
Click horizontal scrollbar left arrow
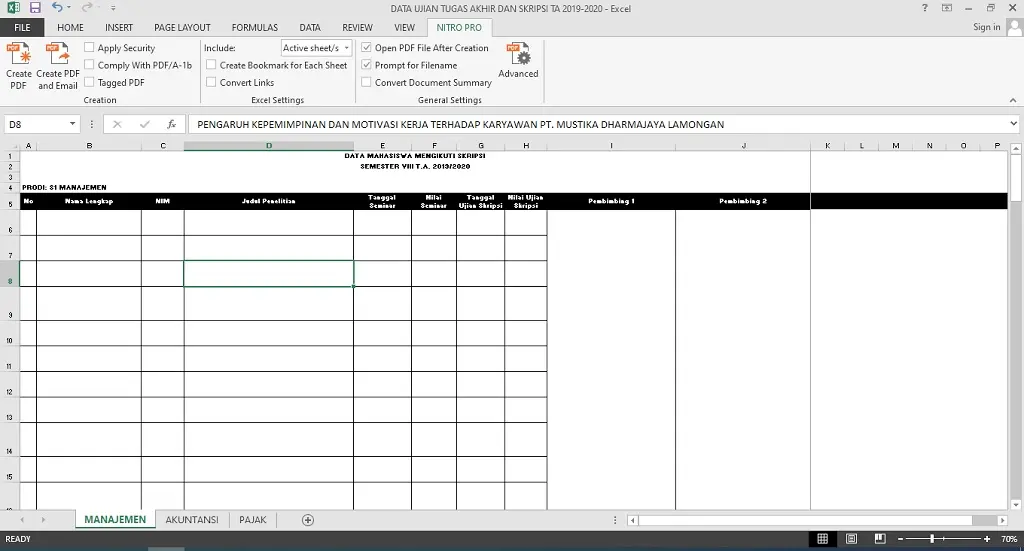coord(632,520)
